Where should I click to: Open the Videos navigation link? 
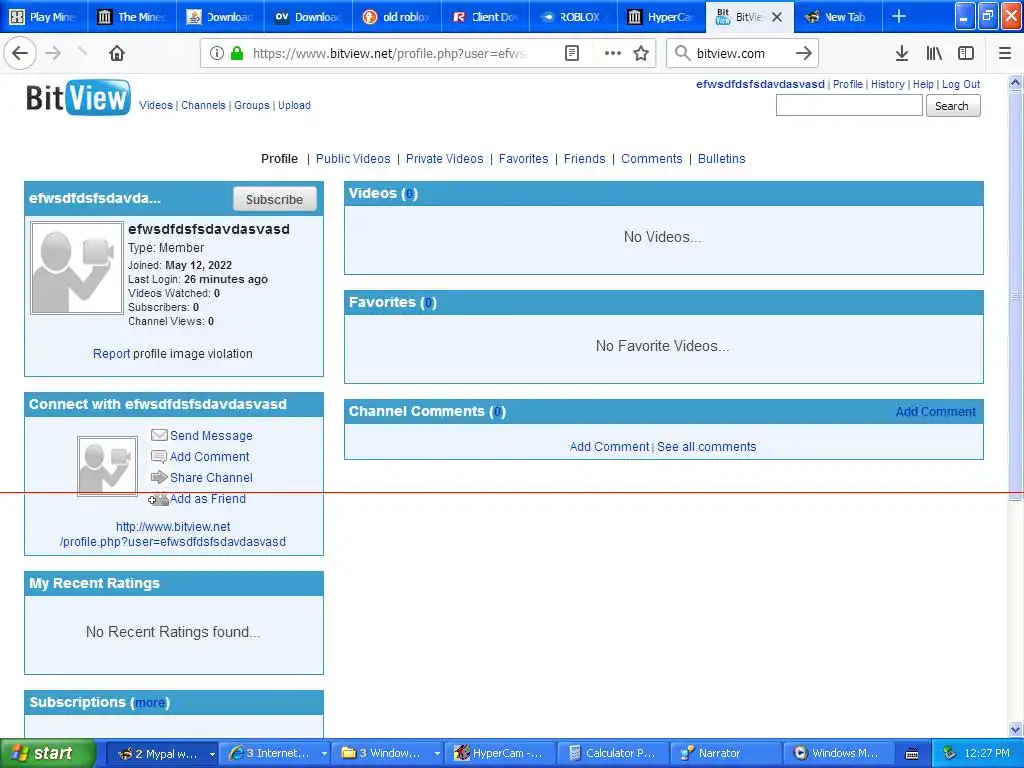[x=155, y=105]
